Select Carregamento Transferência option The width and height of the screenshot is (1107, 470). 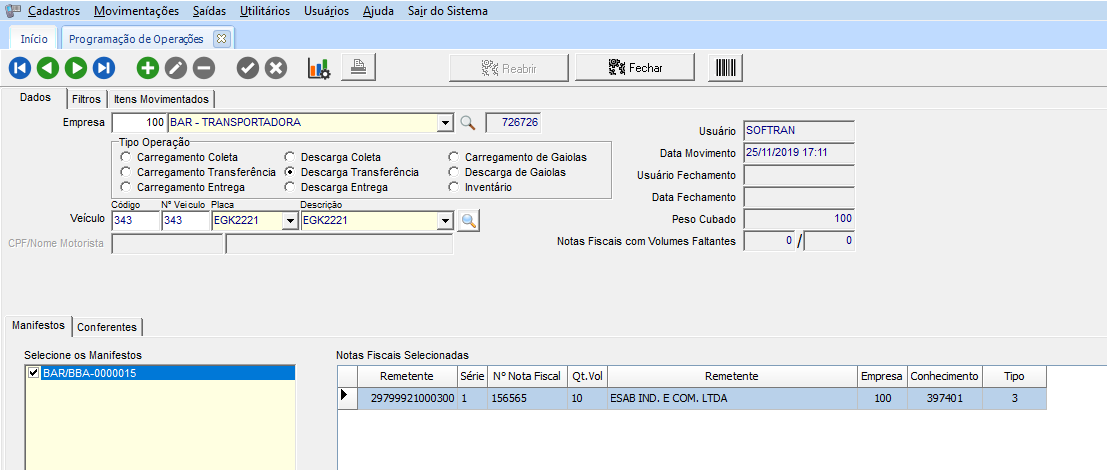(x=126, y=171)
